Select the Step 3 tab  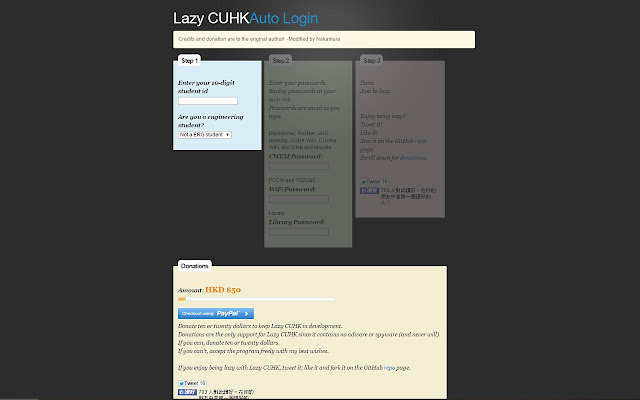coord(371,60)
